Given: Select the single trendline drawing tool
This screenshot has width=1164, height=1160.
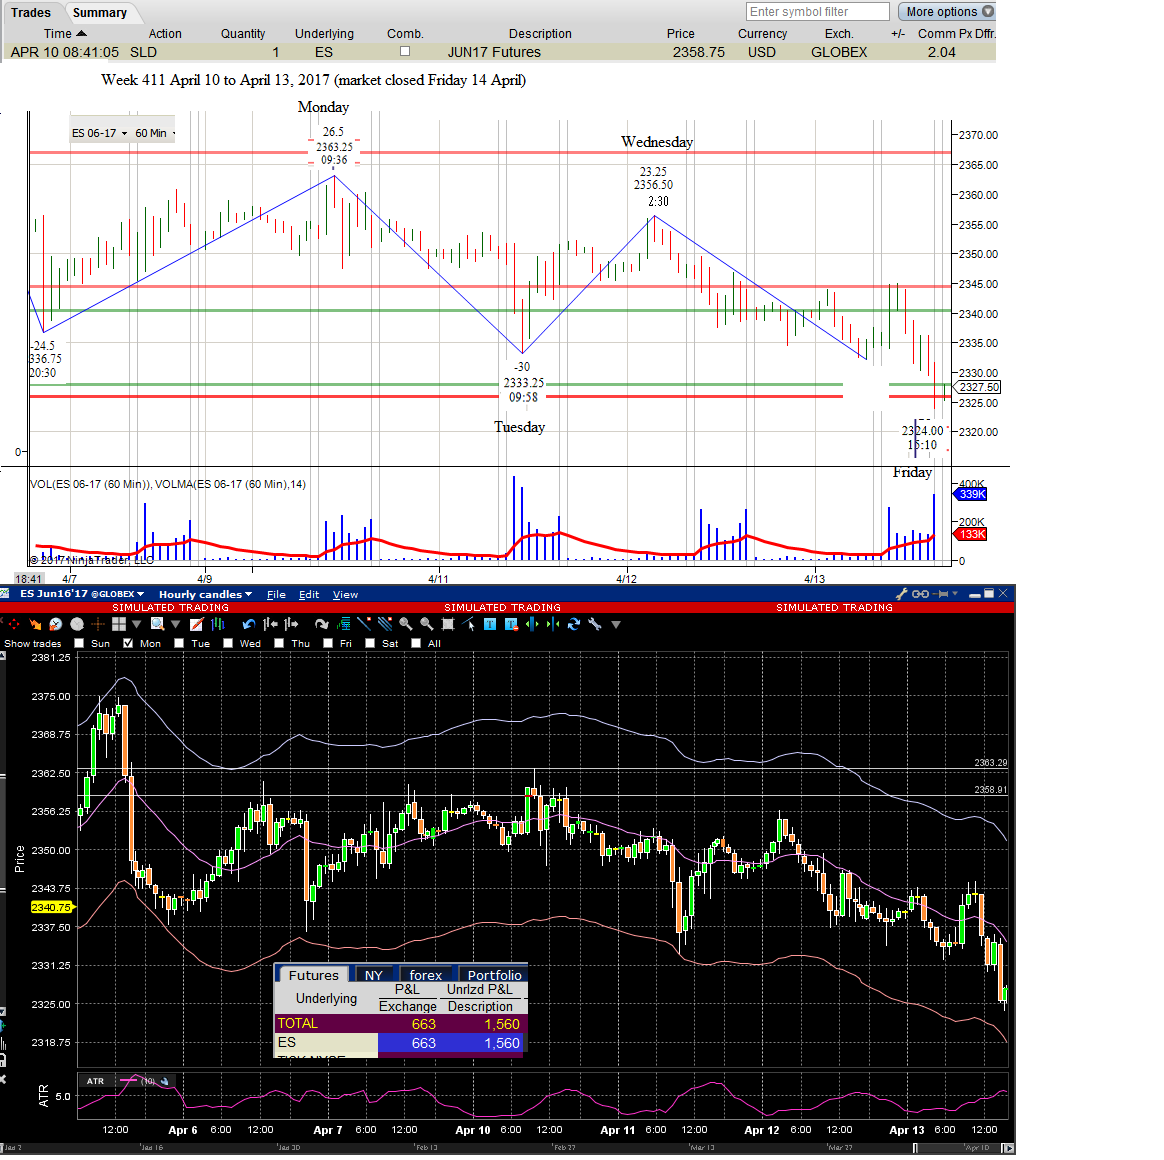Looking at the screenshot, I should click(x=364, y=624).
